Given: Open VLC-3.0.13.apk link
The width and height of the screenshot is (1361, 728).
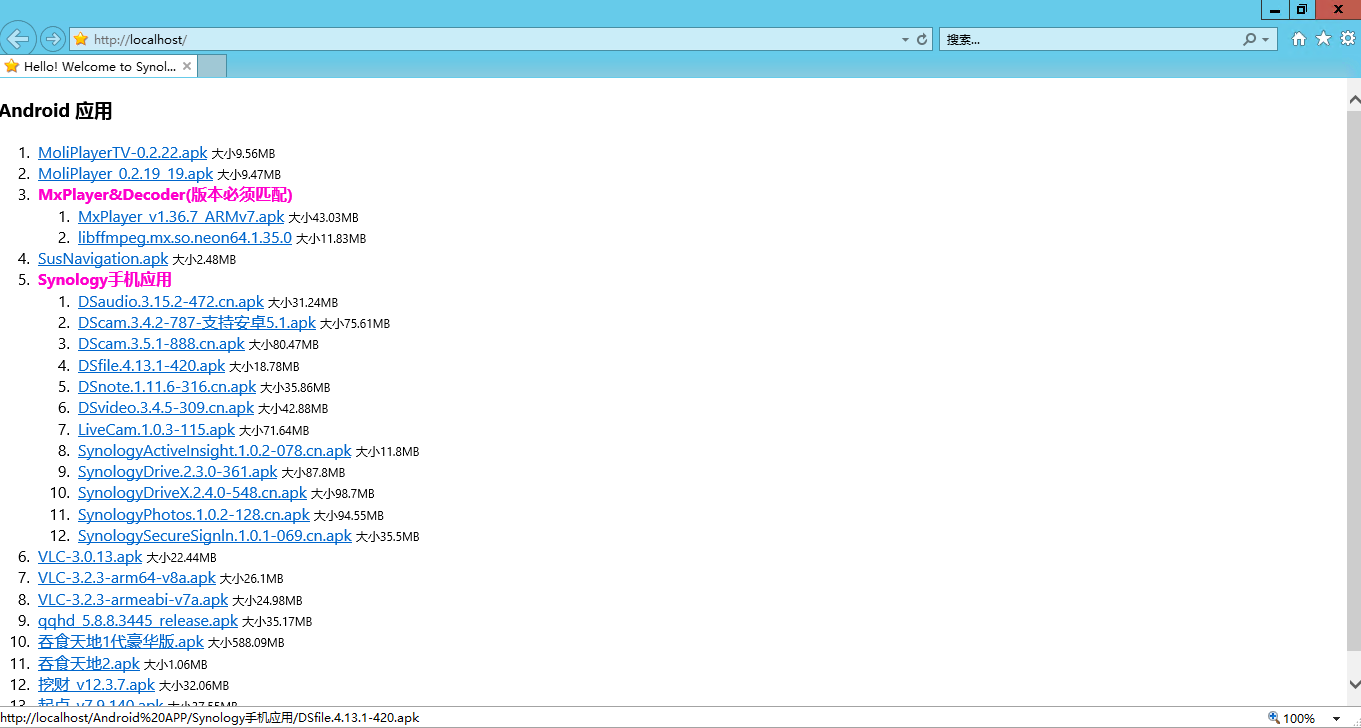Looking at the screenshot, I should click(x=90, y=557).
